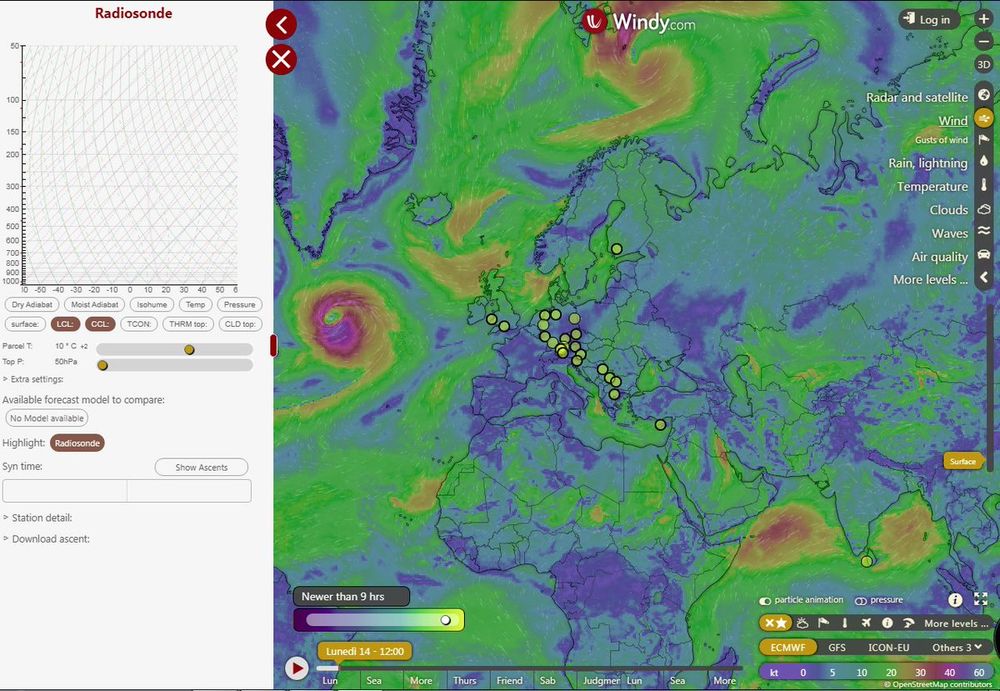
Task: Select the Clouds layer icon
Action: (983, 209)
